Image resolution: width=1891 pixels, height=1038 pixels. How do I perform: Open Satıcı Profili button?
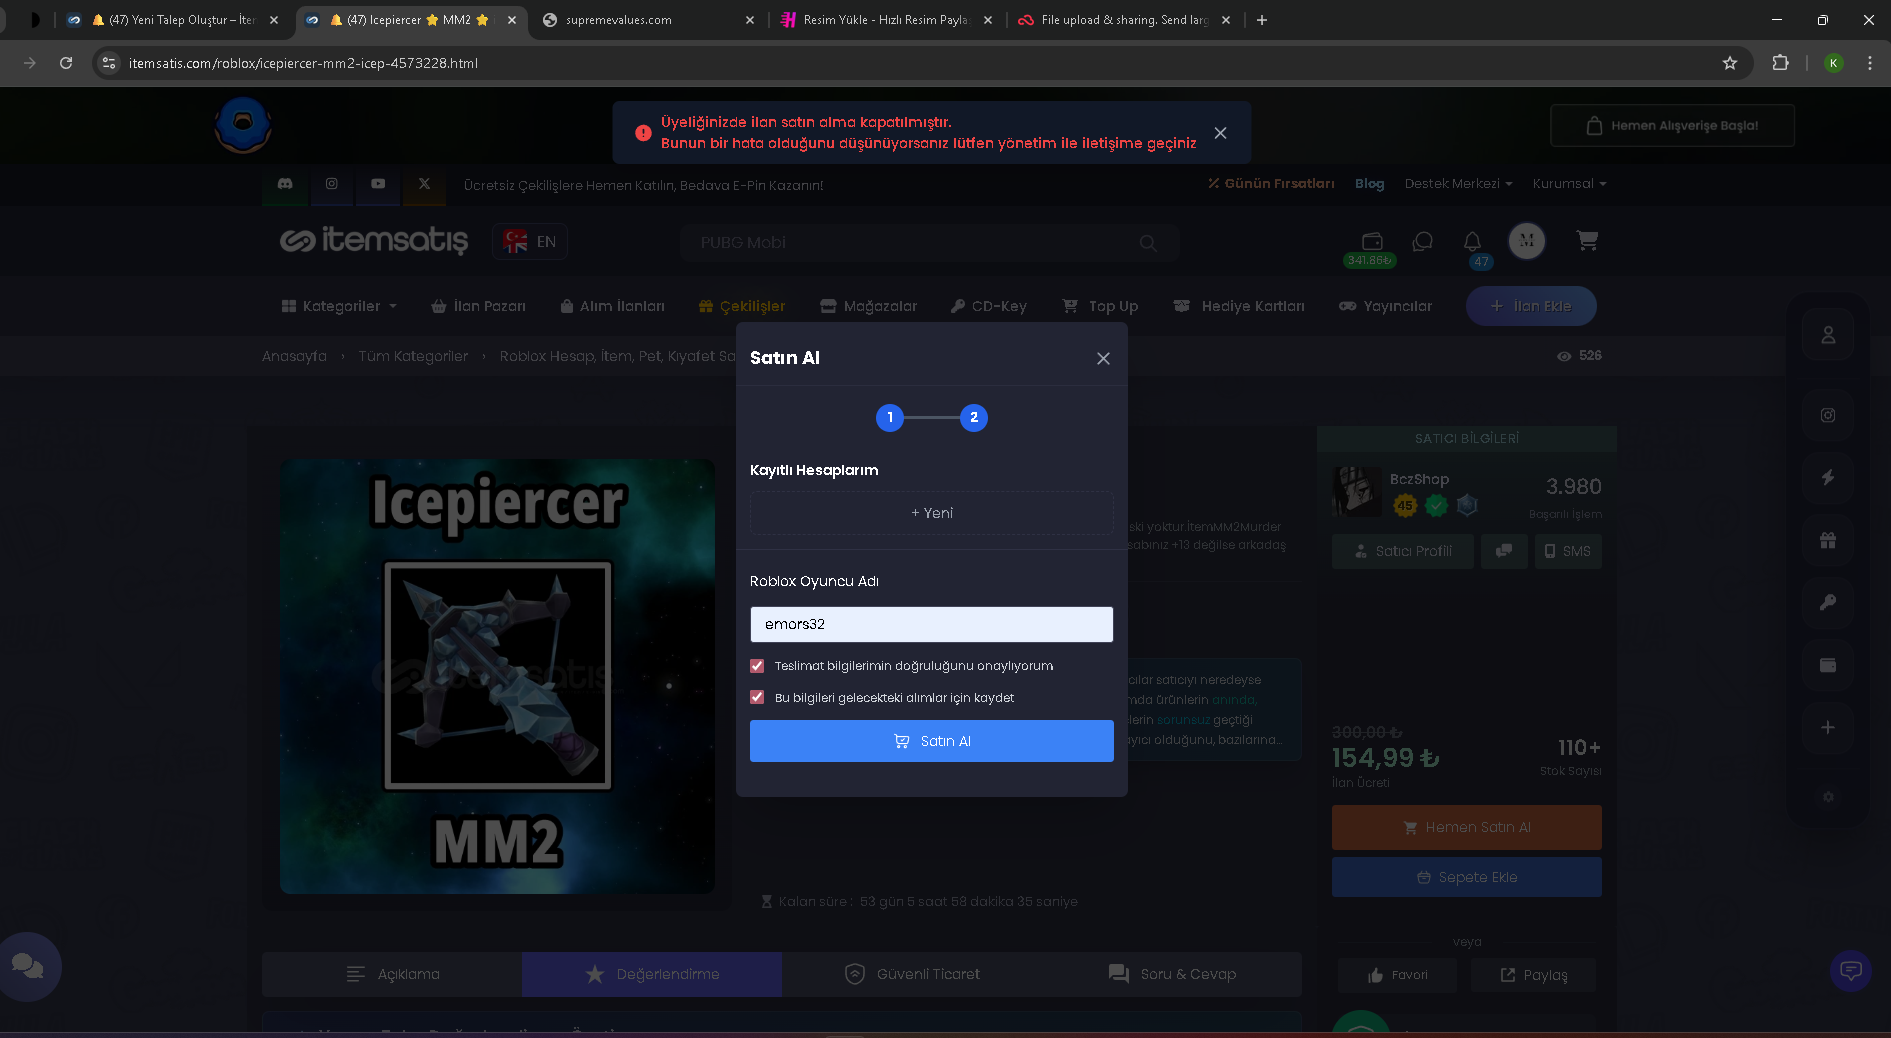click(x=1403, y=551)
